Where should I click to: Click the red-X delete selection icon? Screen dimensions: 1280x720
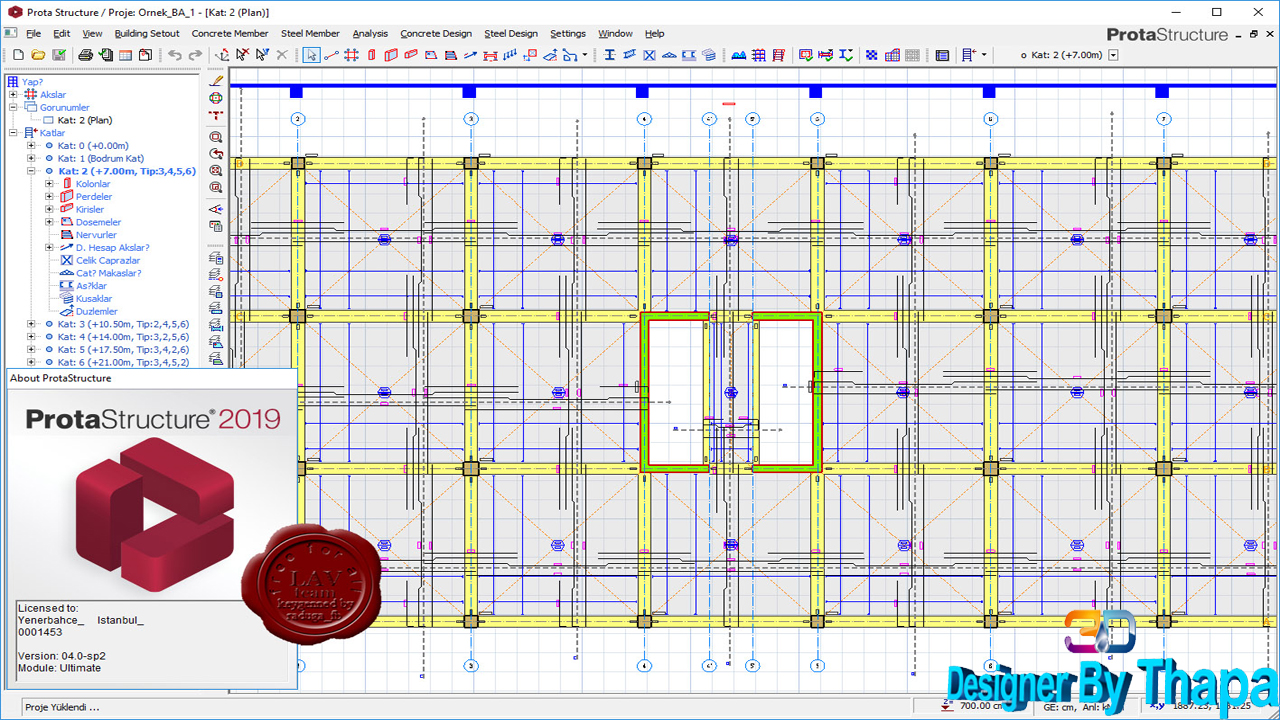point(242,55)
